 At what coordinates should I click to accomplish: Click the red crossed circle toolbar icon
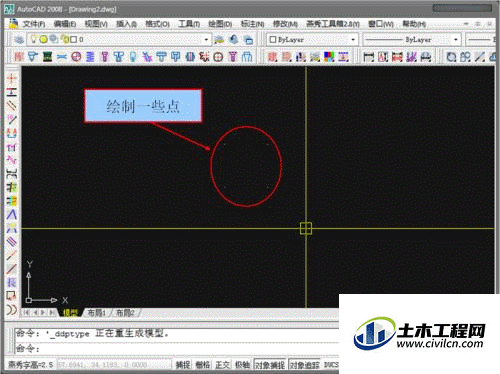76,57
